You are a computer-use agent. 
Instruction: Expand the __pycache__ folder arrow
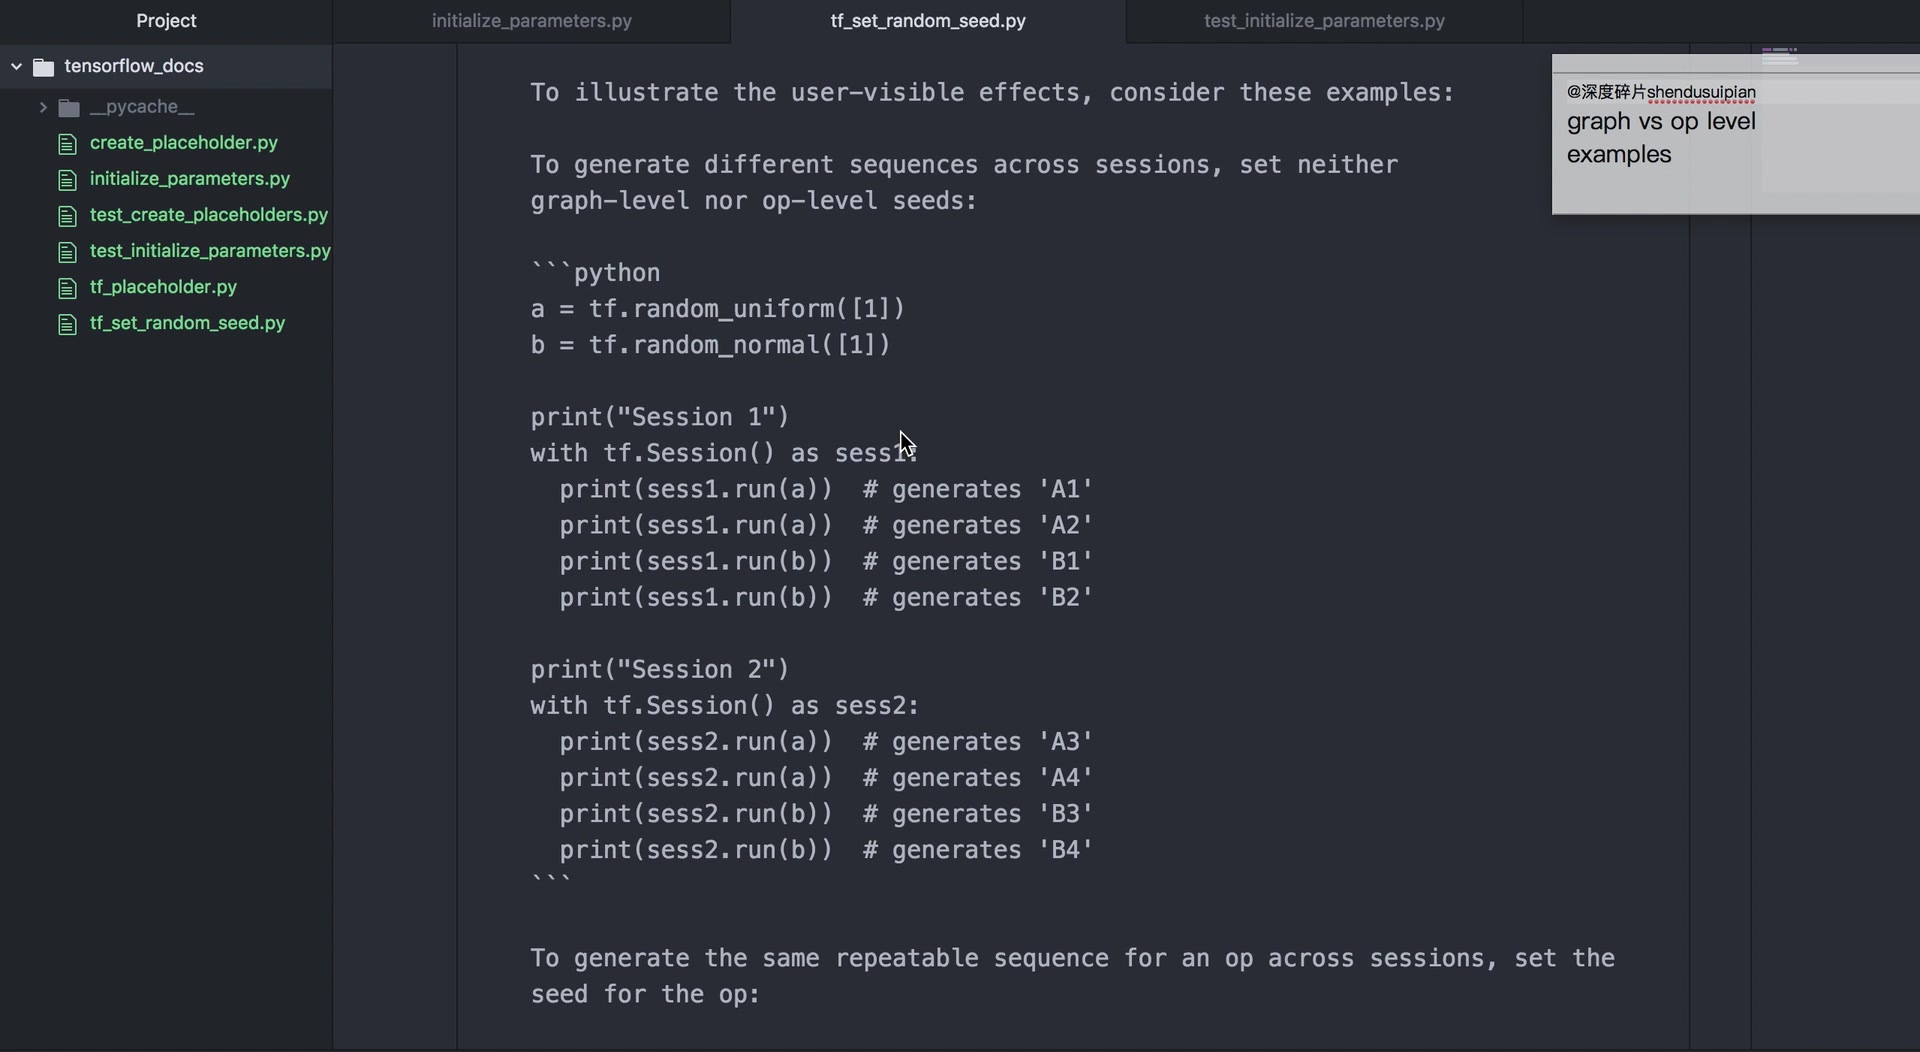click(x=43, y=107)
